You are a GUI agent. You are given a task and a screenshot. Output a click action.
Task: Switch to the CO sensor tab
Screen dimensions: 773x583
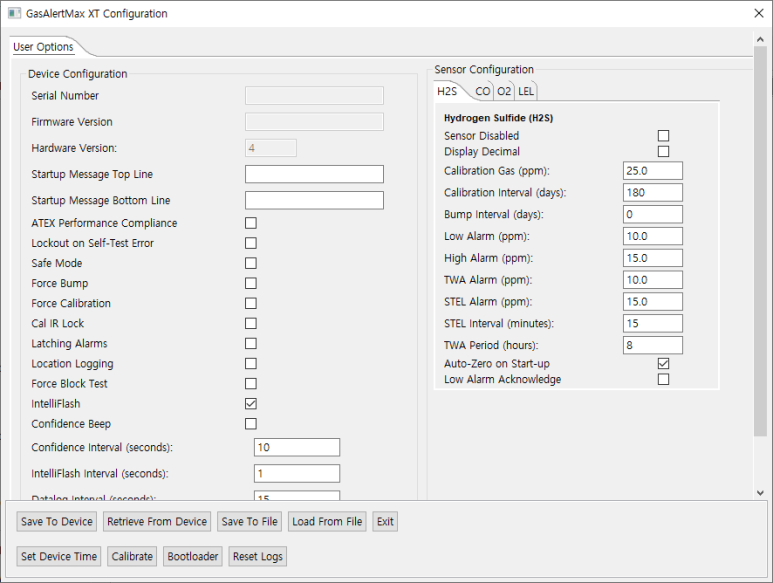coord(483,91)
